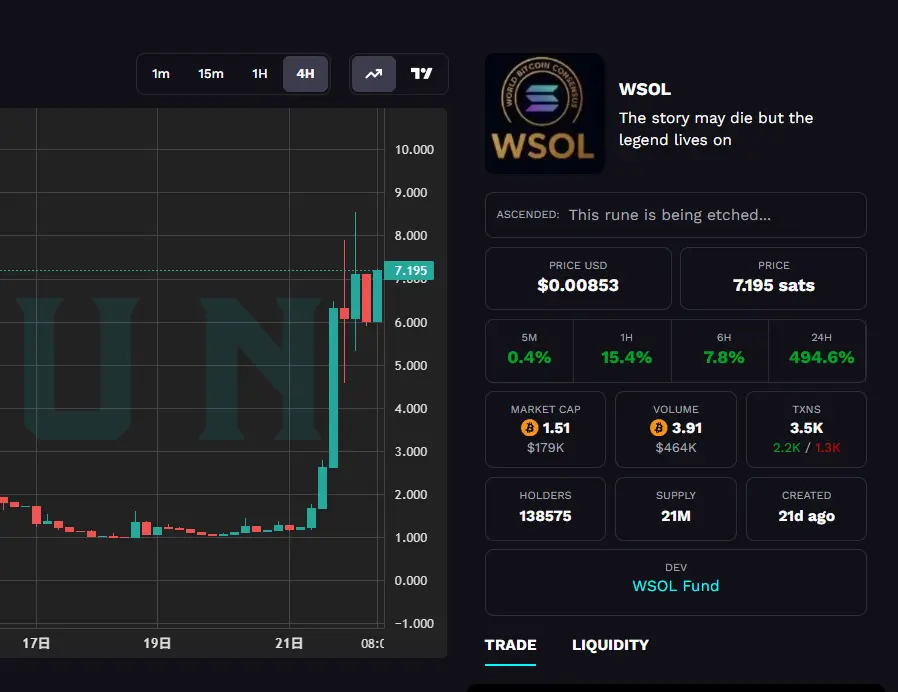Click the holders count 138575
898x692 pixels.
tap(545, 516)
